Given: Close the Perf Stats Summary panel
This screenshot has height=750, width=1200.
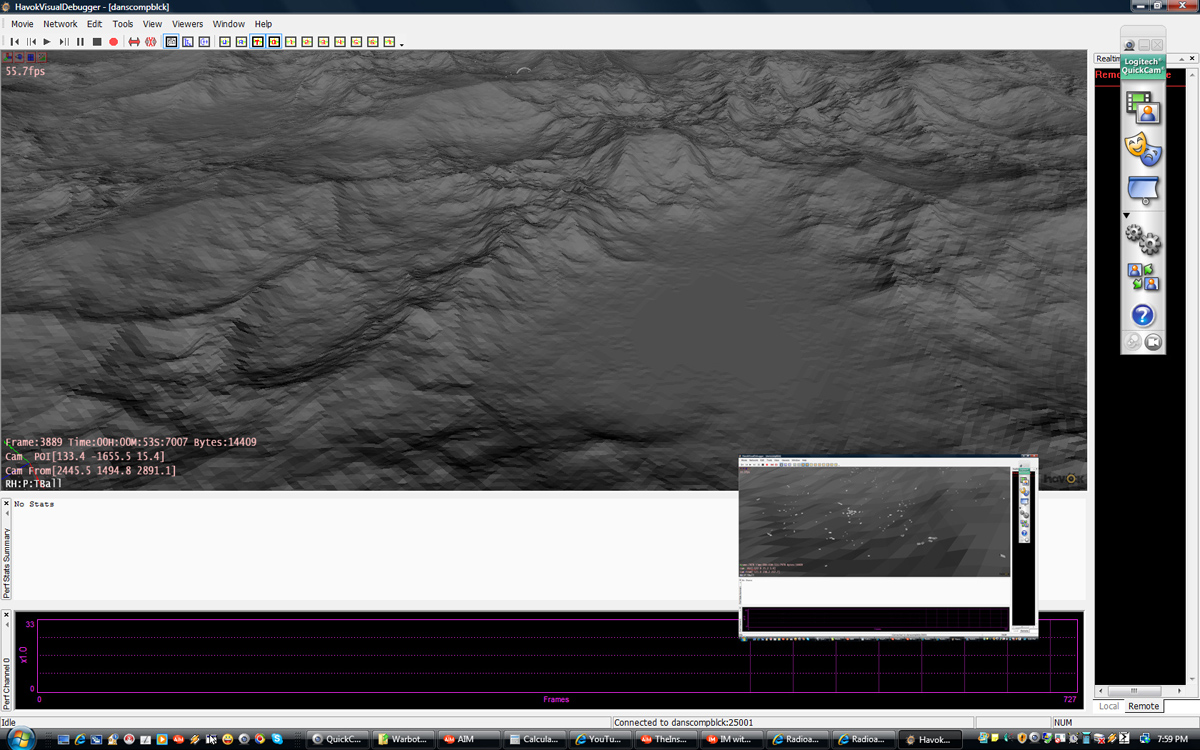Looking at the screenshot, I should pyautogui.click(x=6, y=504).
